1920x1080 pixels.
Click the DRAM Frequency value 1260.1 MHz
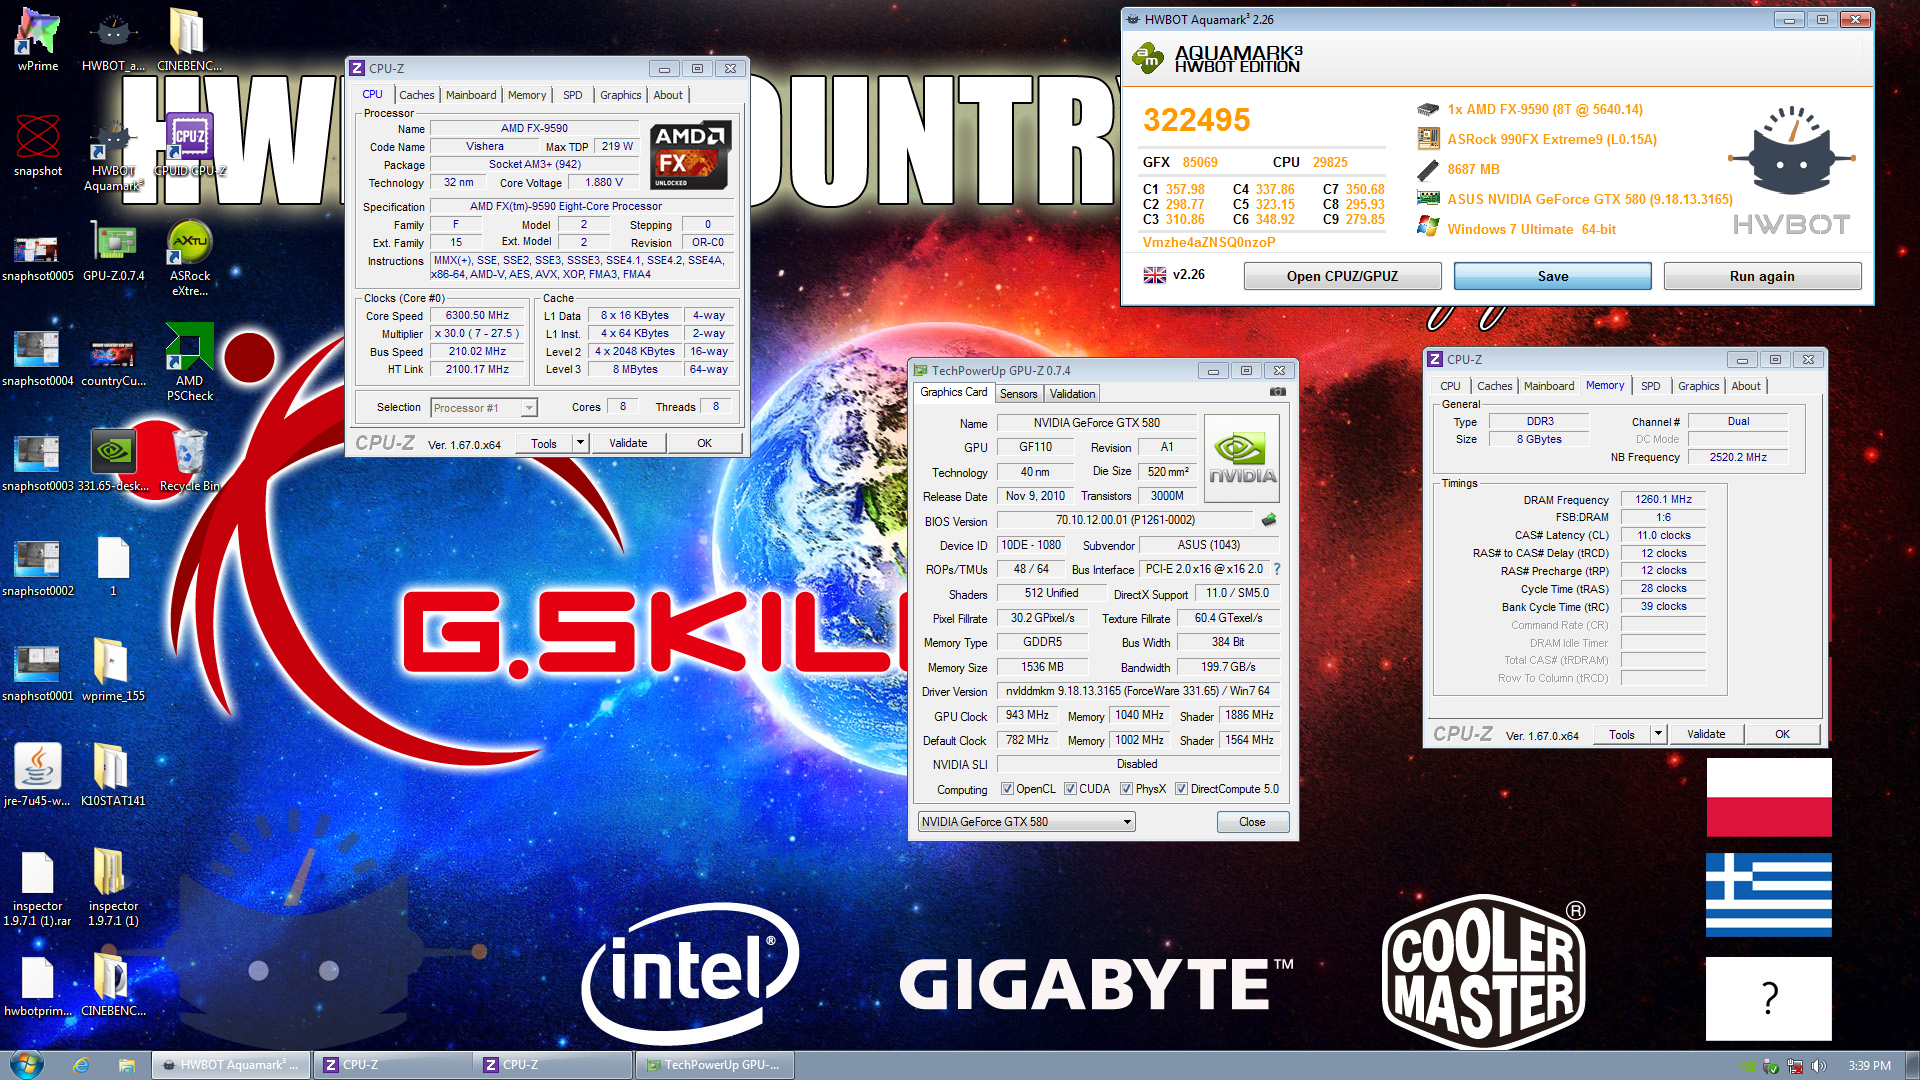coord(1663,499)
